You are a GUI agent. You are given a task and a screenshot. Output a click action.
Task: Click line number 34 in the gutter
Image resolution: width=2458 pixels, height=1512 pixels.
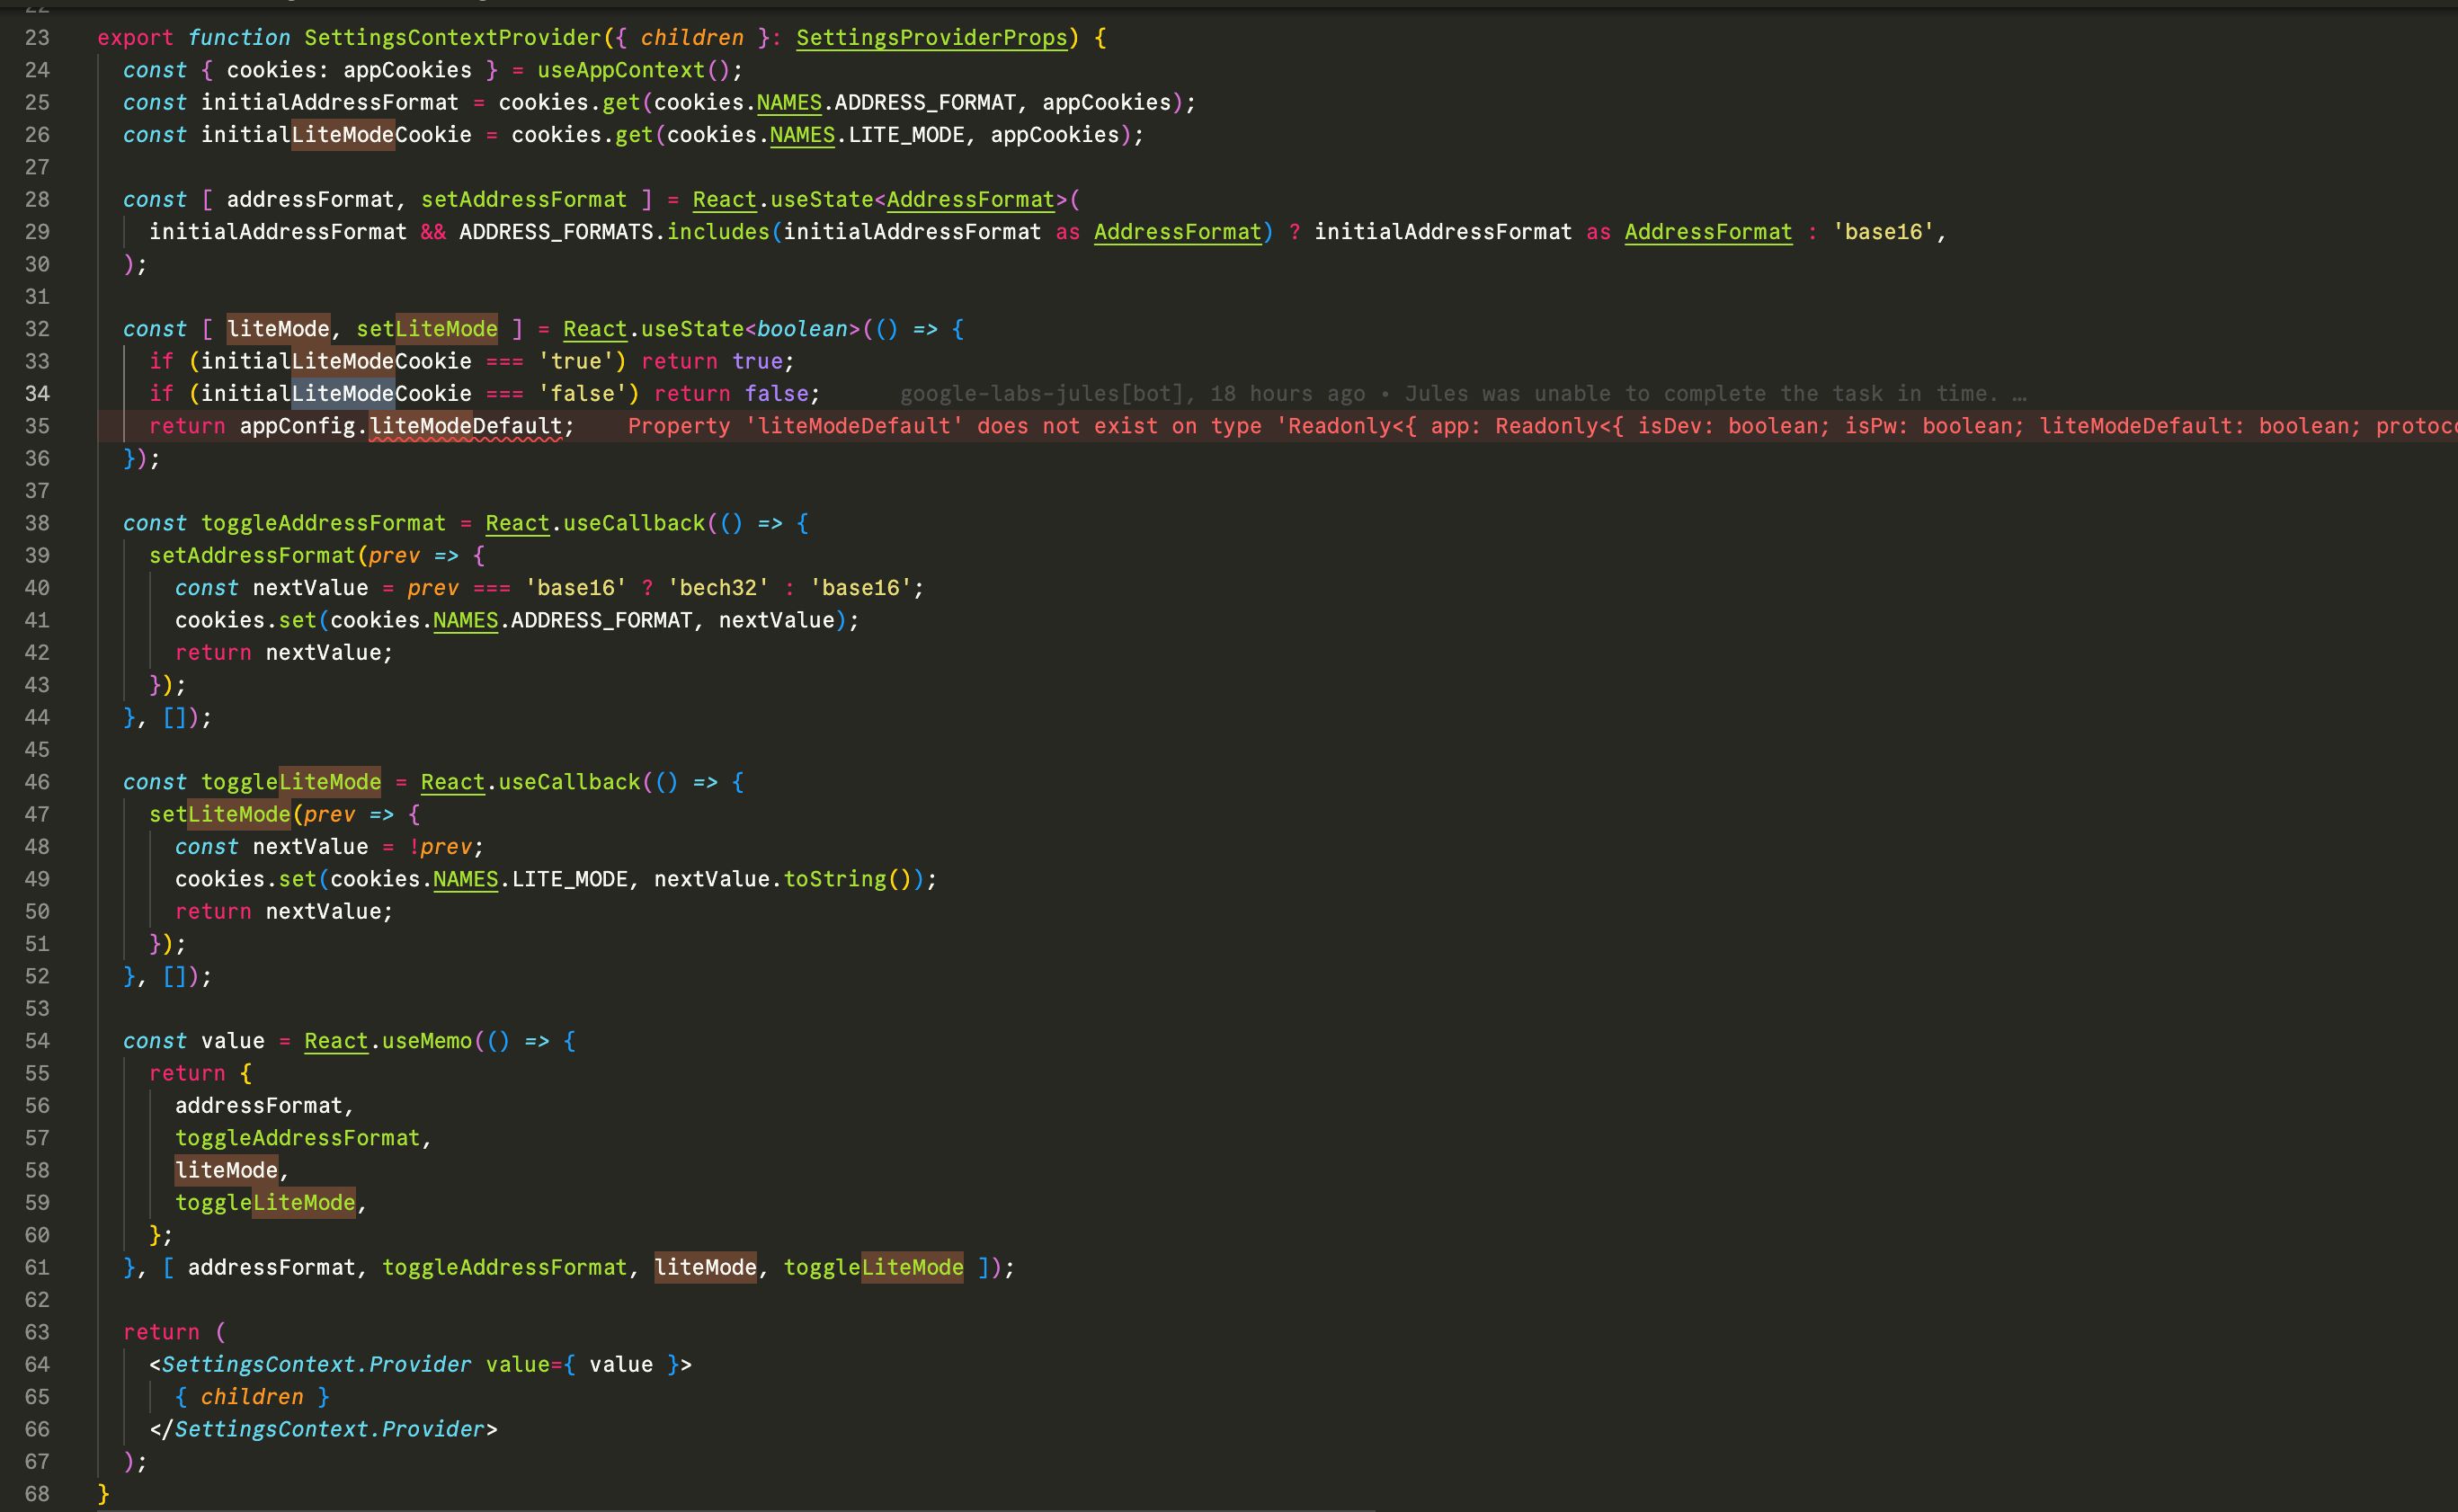pyautogui.click(x=37, y=394)
